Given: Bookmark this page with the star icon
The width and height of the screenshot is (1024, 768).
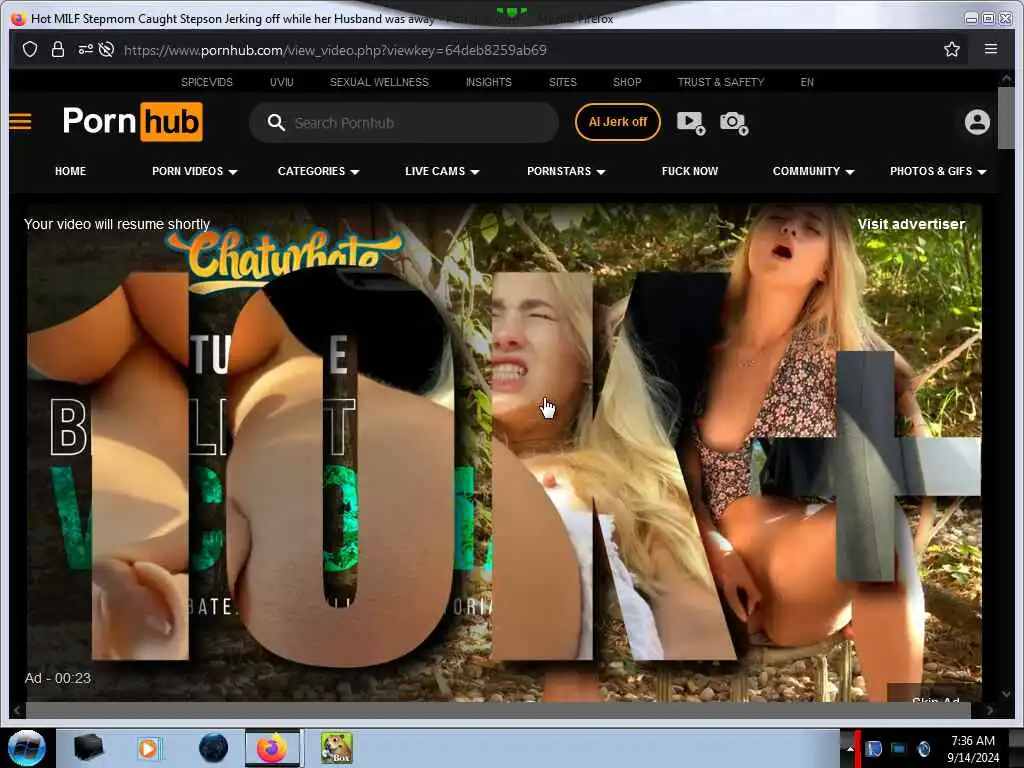Looking at the screenshot, I should tap(952, 49).
